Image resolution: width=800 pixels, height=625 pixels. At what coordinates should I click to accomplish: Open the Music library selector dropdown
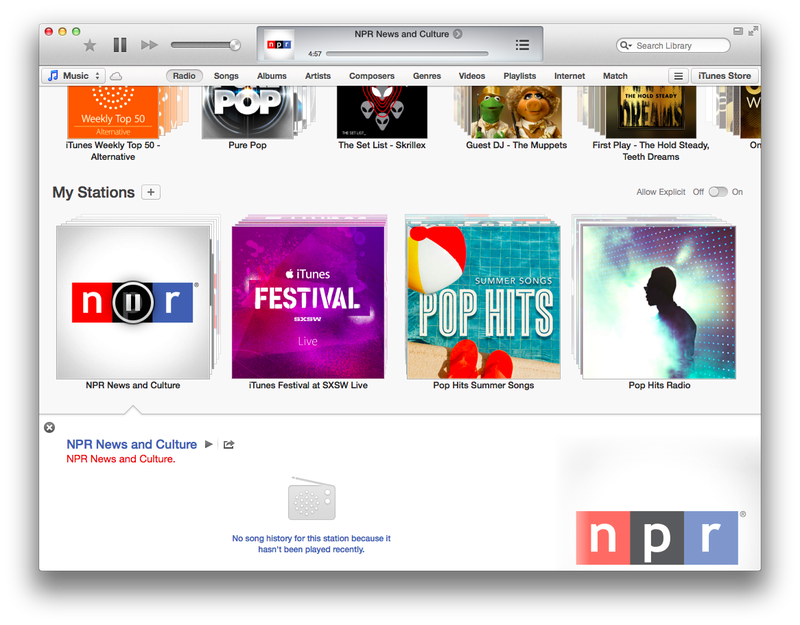(x=73, y=76)
